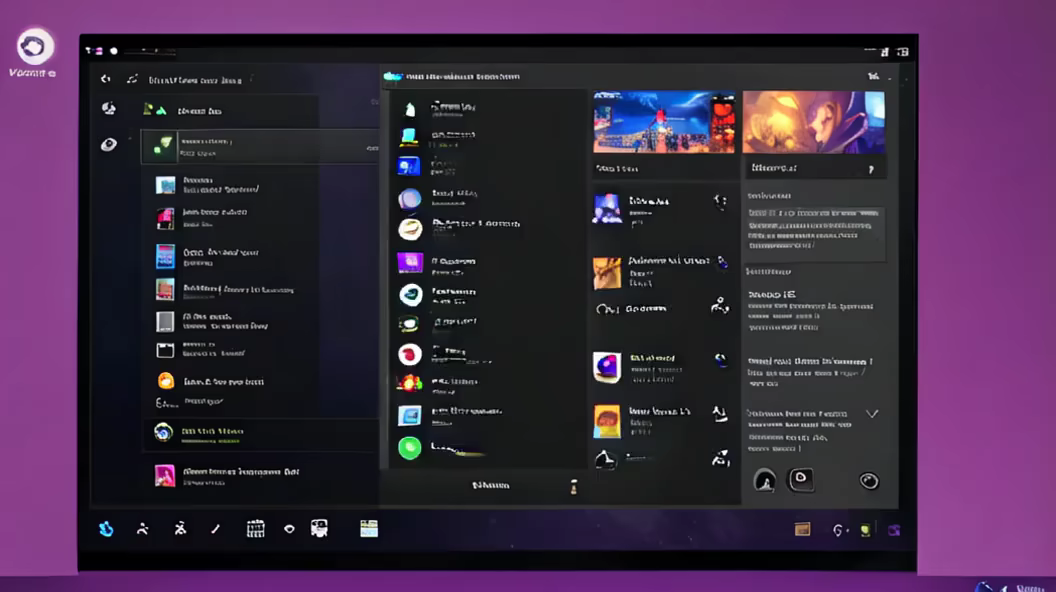The height and width of the screenshot is (592, 1056).
Task: Click the thin progress line in the top bar
Action: tap(150, 50)
